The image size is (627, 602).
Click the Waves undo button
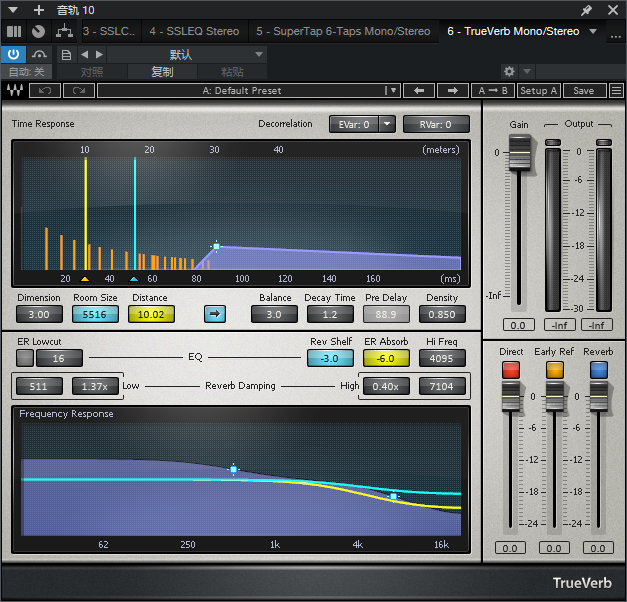(x=45, y=91)
